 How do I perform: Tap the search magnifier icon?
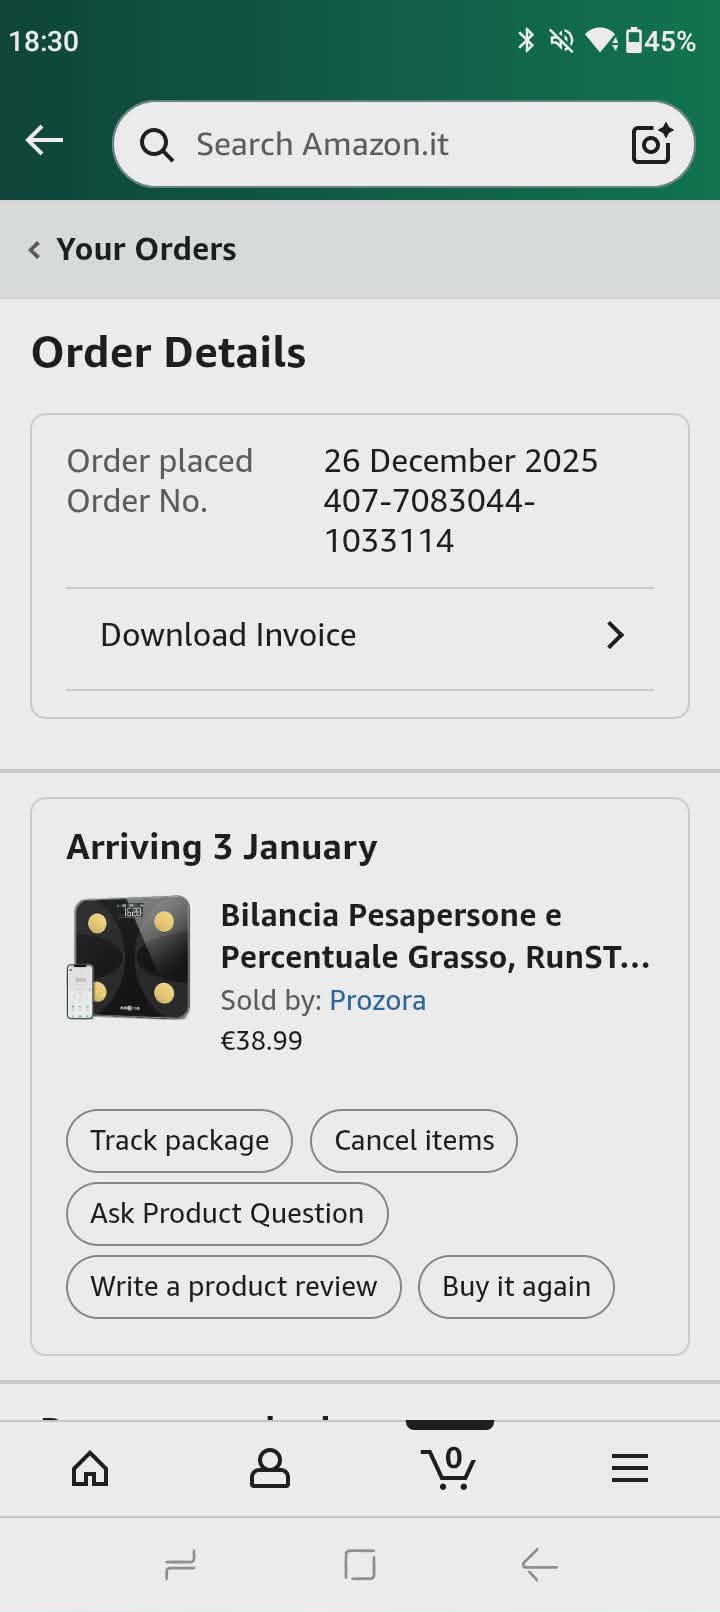156,145
